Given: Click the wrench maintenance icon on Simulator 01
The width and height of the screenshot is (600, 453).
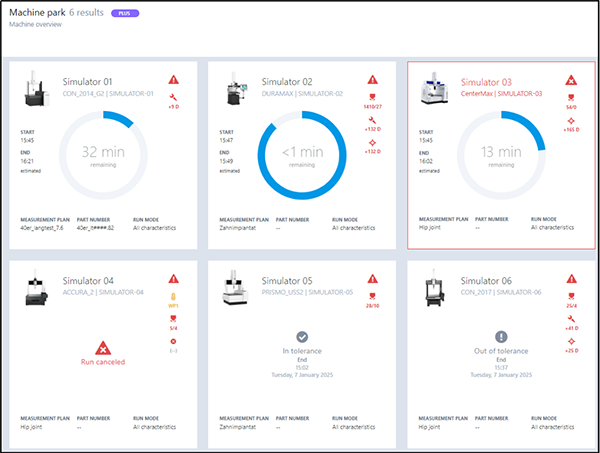Looking at the screenshot, I should [x=173, y=96].
